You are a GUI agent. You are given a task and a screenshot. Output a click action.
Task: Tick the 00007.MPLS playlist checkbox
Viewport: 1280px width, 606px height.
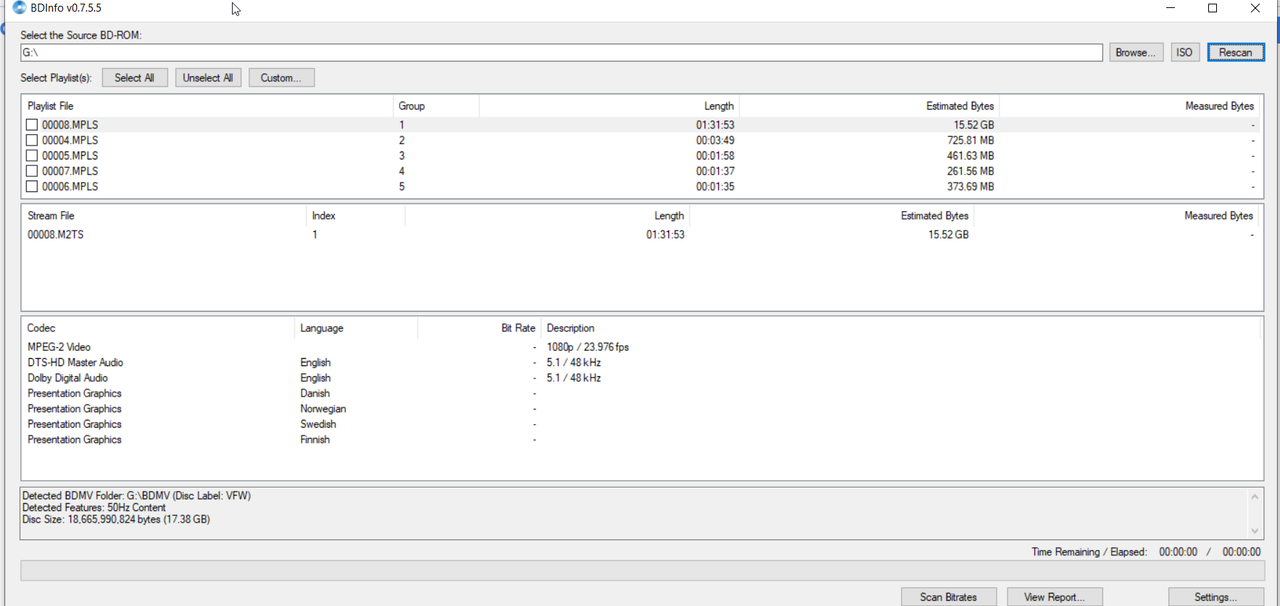(32, 172)
